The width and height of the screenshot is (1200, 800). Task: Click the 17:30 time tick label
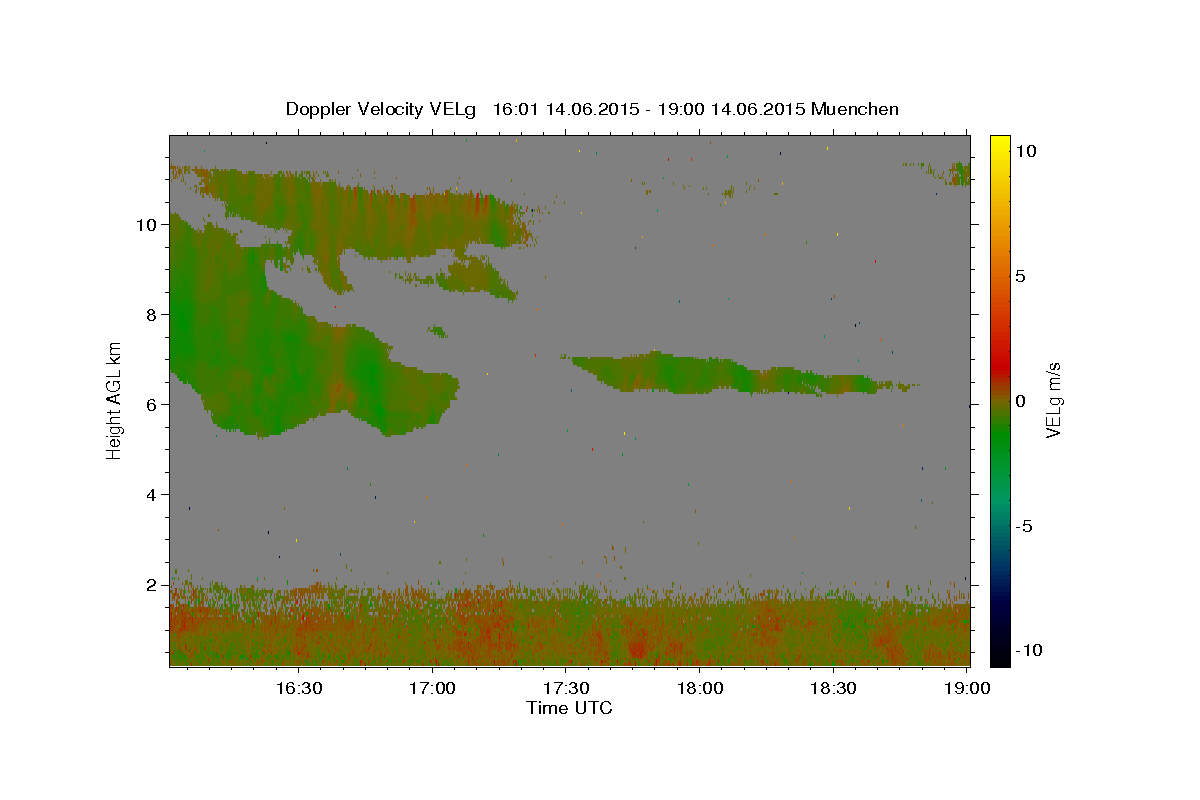pyautogui.click(x=566, y=688)
